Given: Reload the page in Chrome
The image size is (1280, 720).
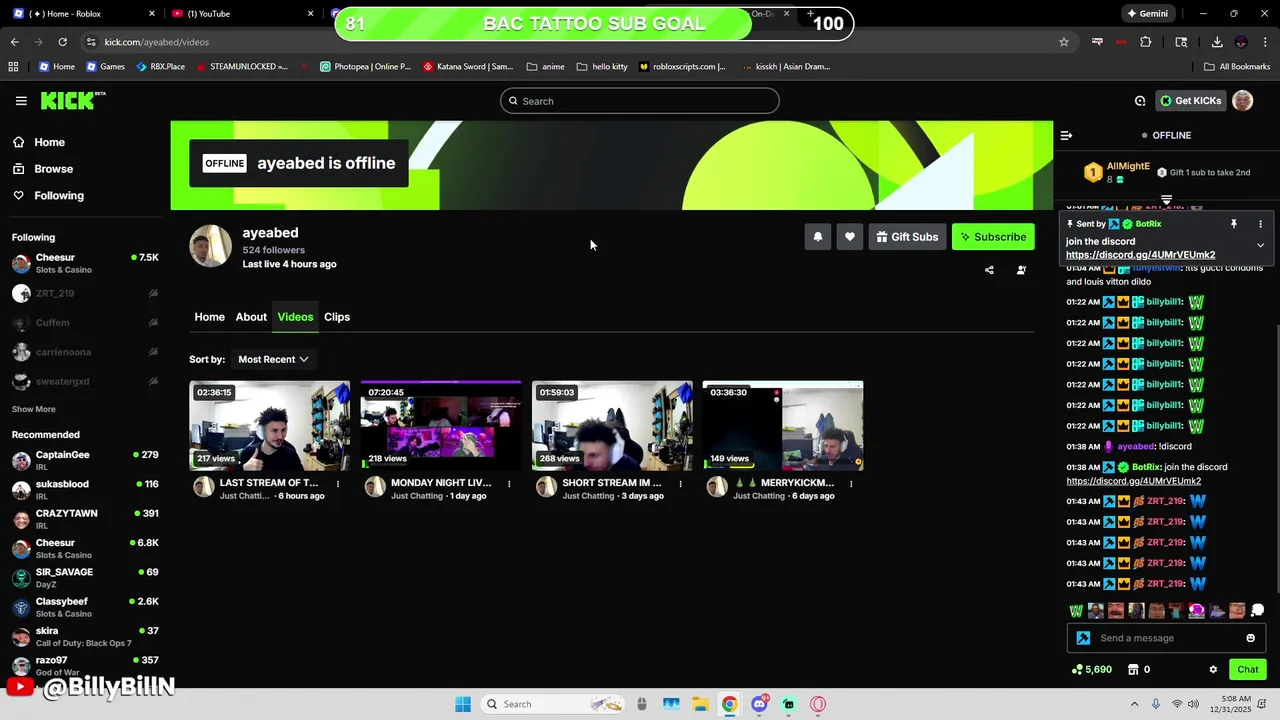Looking at the screenshot, I should [x=62, y=42].
